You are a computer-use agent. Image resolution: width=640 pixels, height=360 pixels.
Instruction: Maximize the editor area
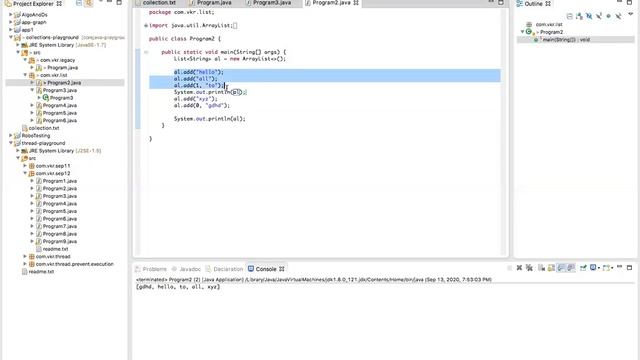pyautogui.click(x=501, y=2)
